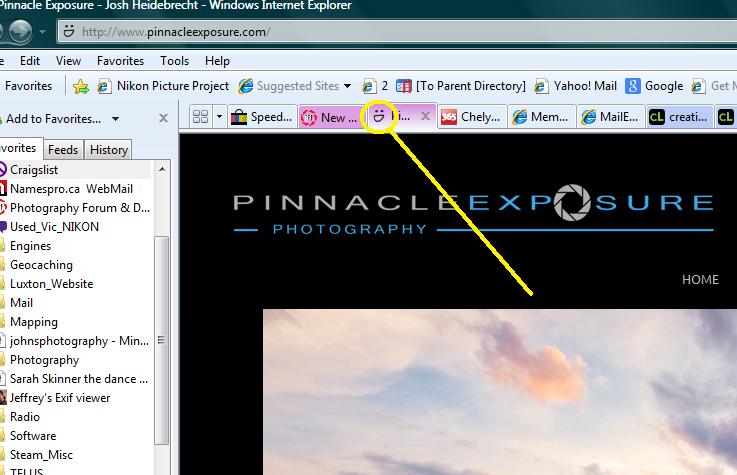Open the View menu

68,61
